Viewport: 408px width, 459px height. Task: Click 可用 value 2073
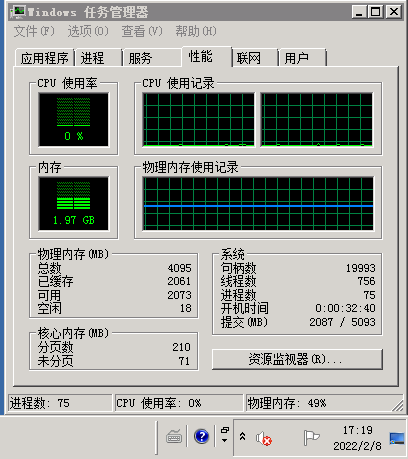180,295
